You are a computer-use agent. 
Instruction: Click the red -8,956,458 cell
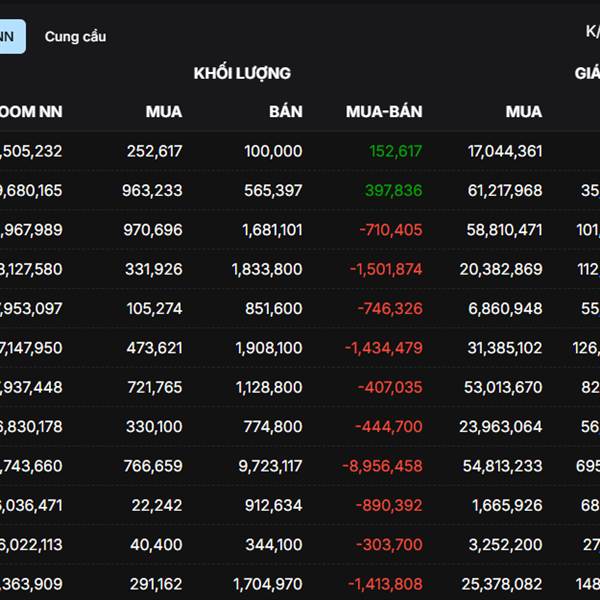click(382, 466)
